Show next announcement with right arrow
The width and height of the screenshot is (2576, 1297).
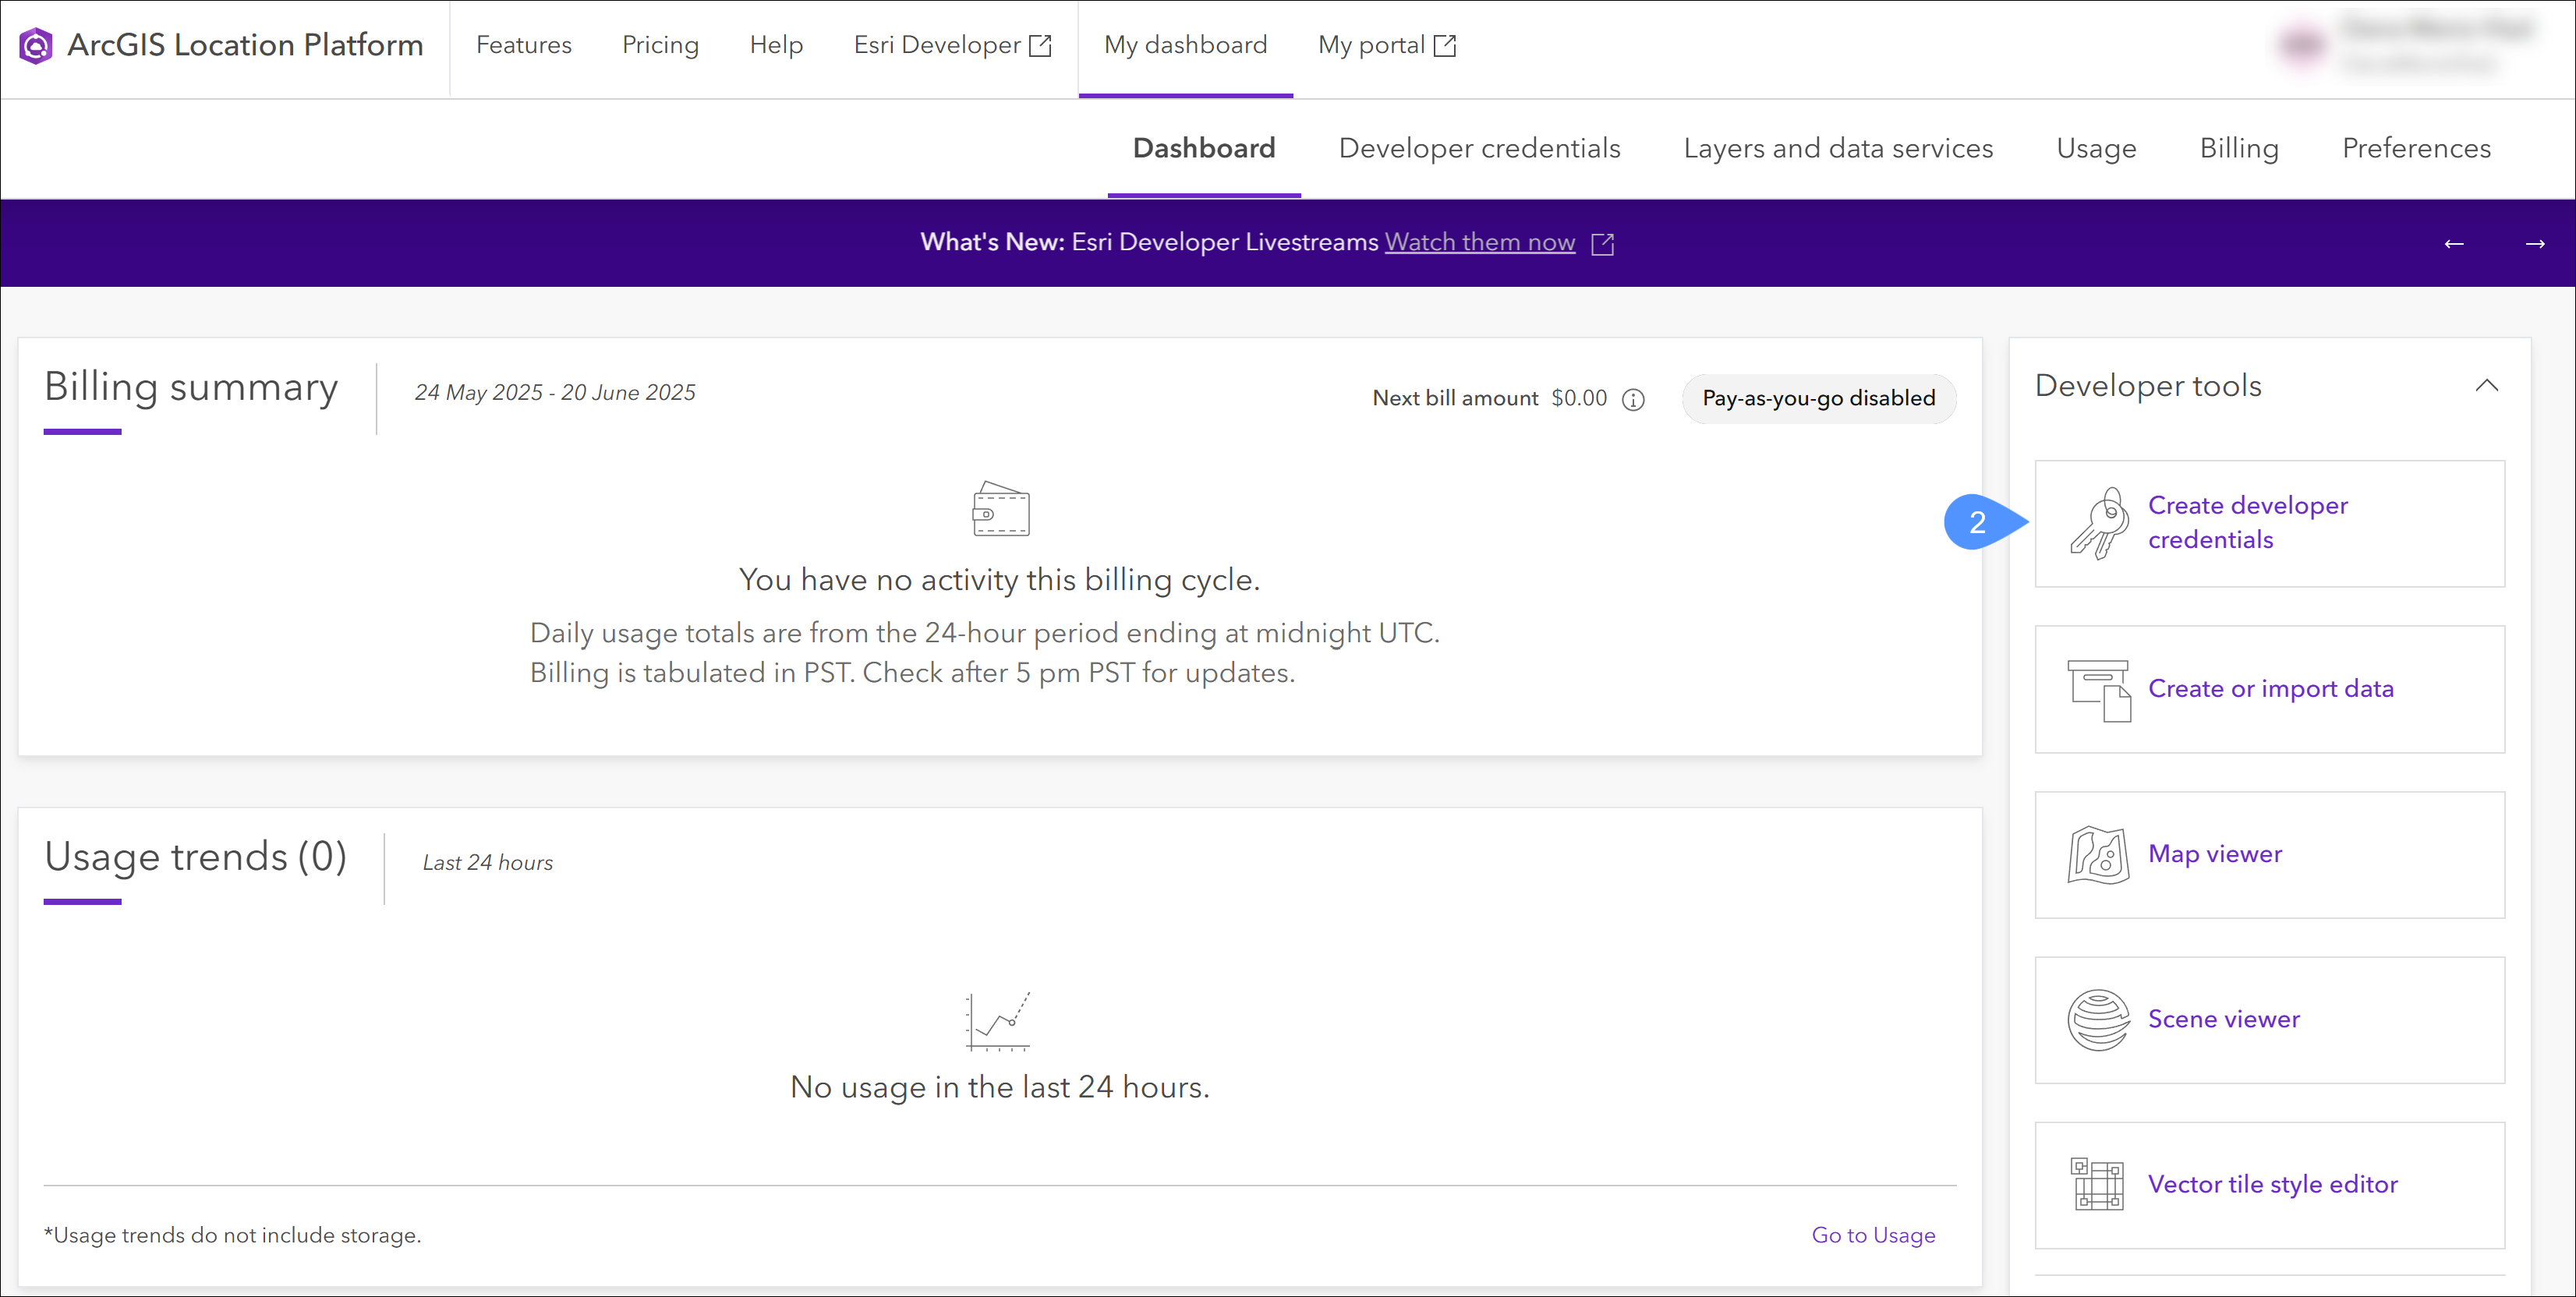click(2534, 244)
